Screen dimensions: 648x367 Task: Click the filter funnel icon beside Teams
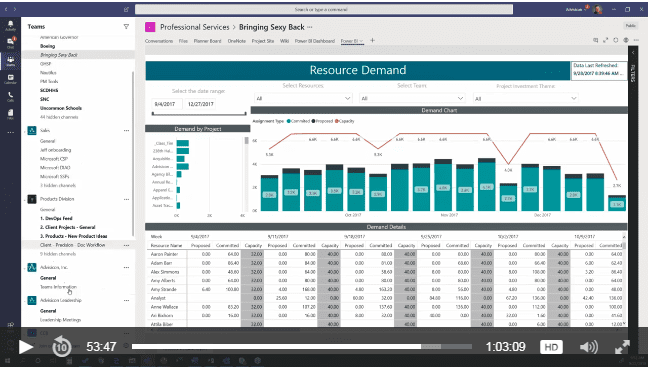tap(126, 27)
